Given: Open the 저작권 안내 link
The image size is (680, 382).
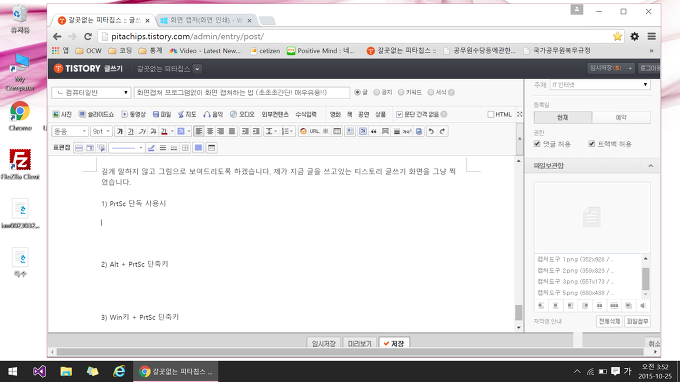Looking at the screenshot, I should coord(547,321).
